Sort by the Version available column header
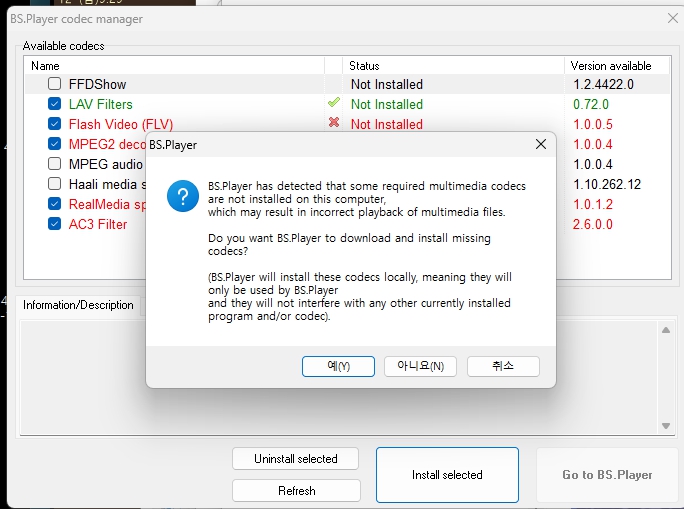 (617, 66)
